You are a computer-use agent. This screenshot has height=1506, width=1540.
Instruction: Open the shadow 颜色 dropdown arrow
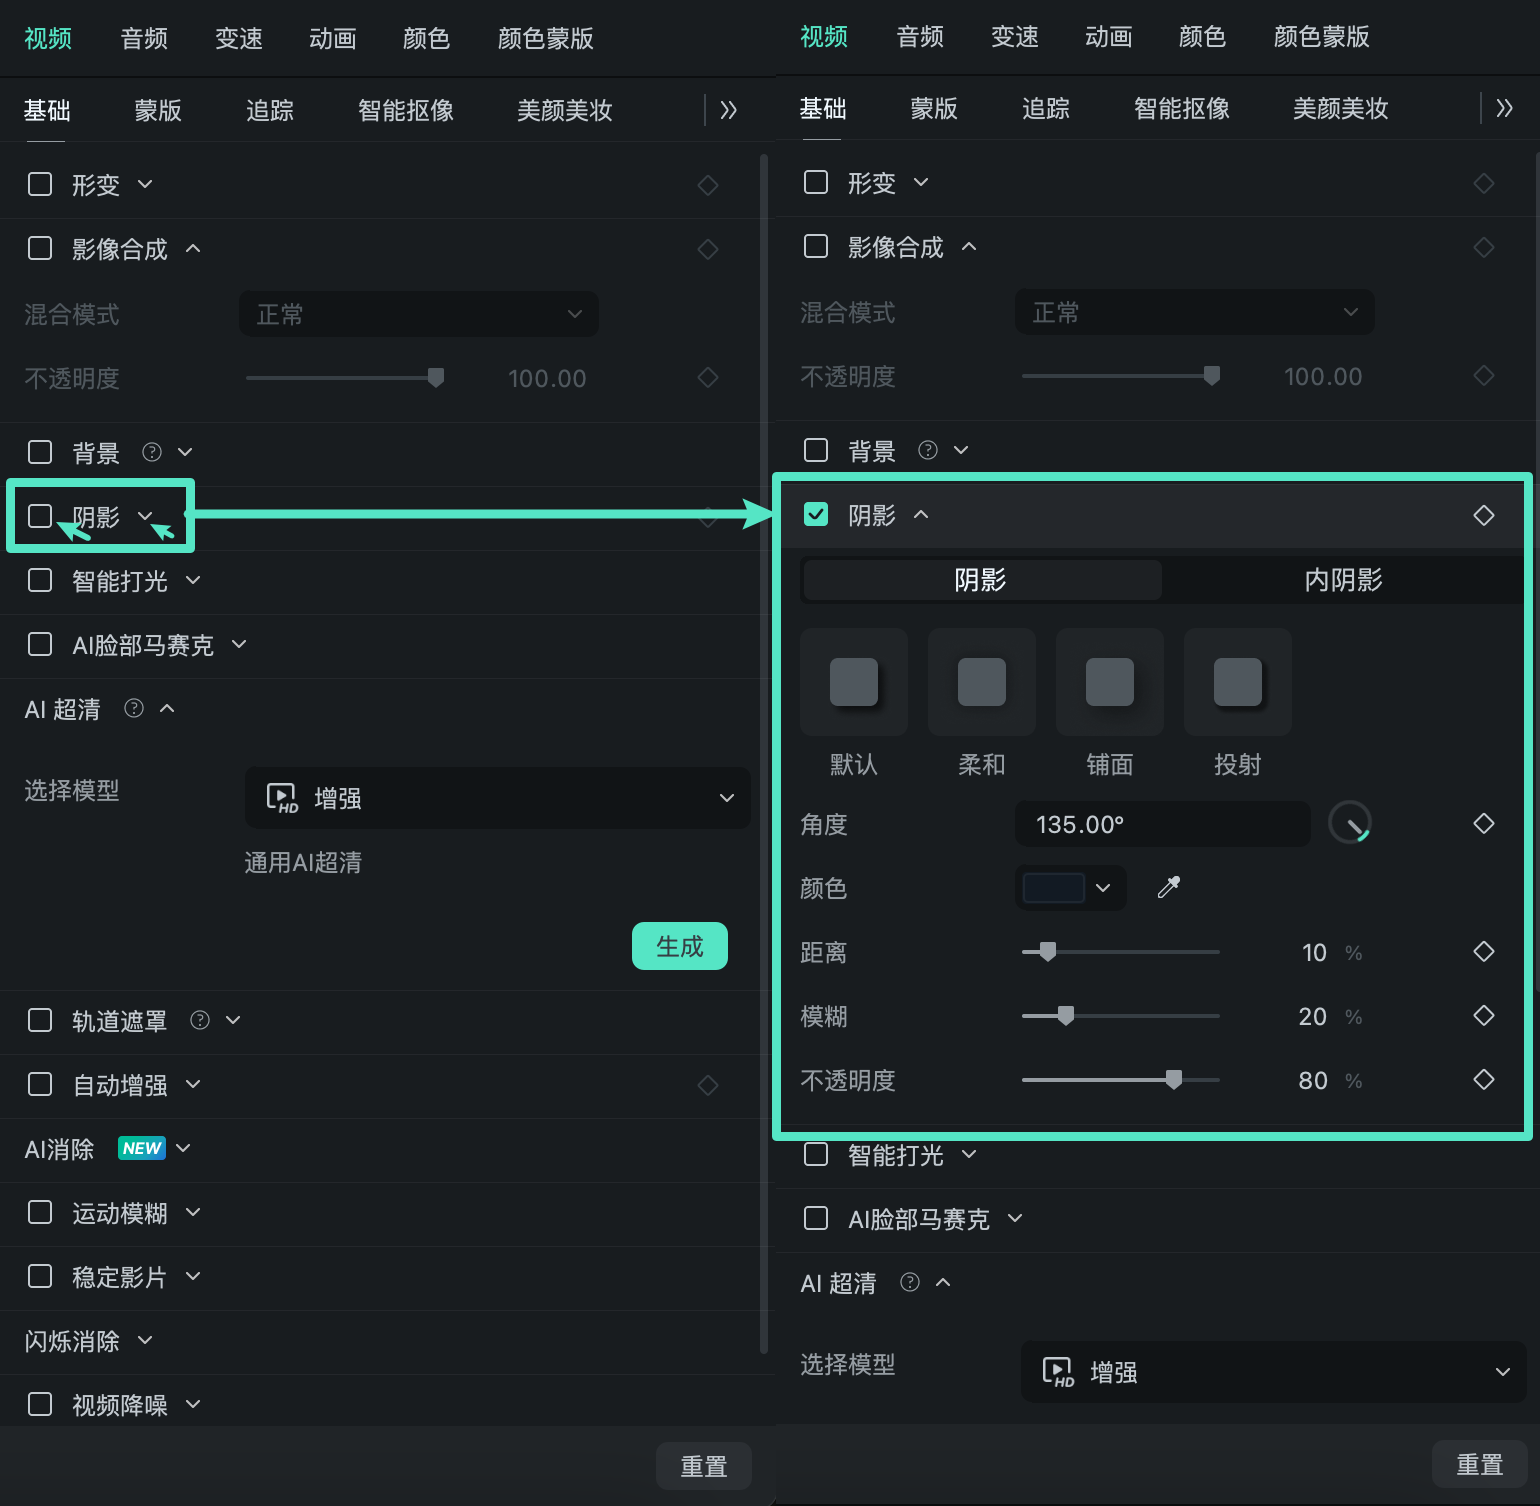click(x=1103, y=888)
